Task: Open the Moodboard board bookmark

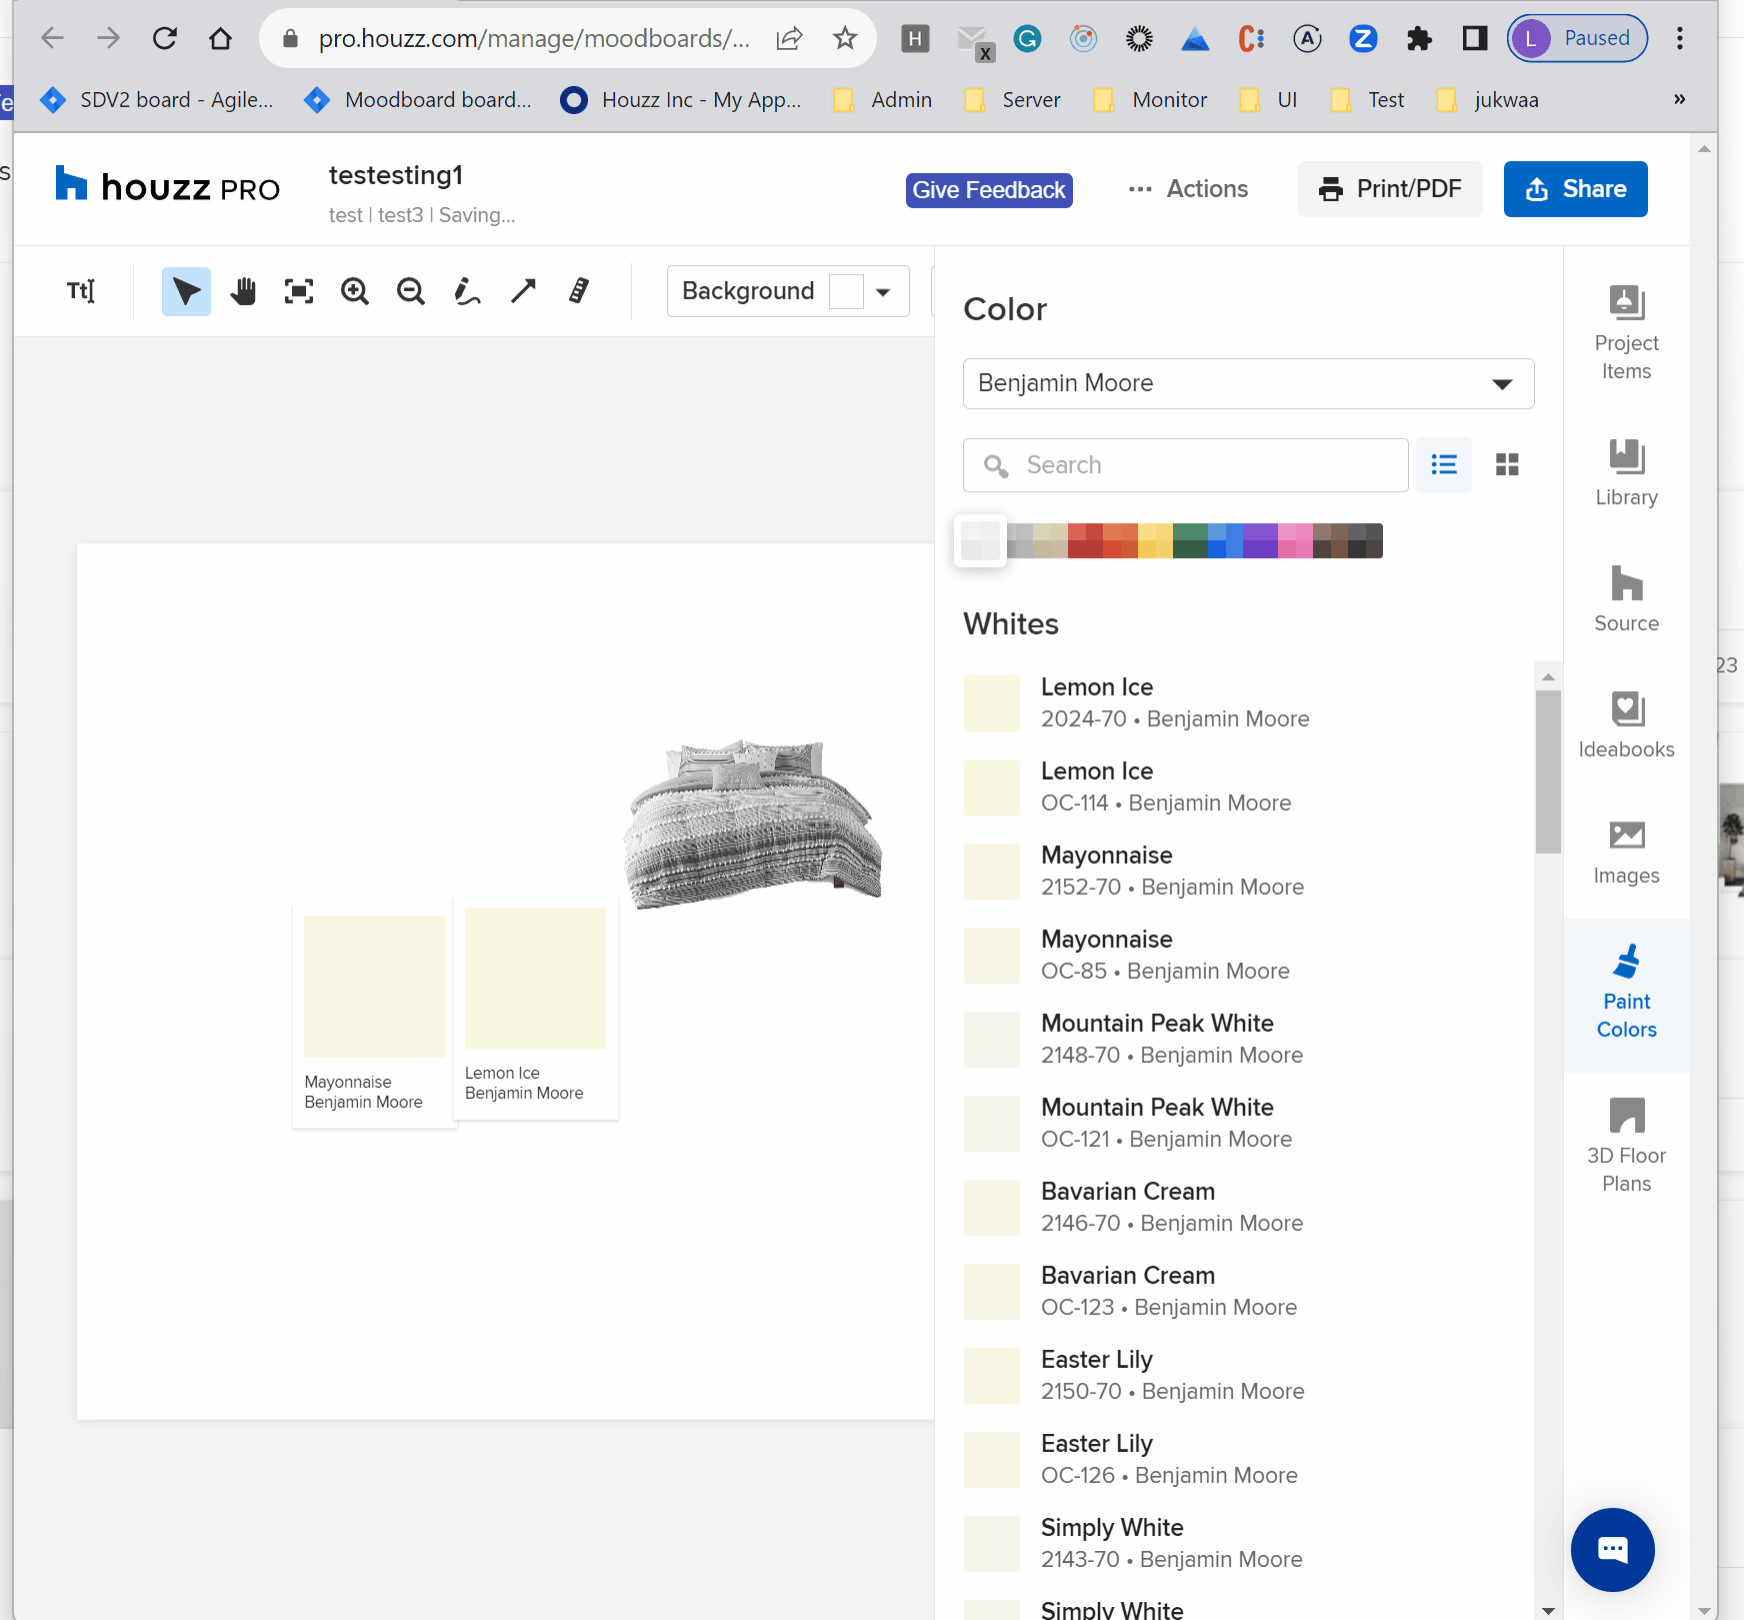Action: click(418, 100)
